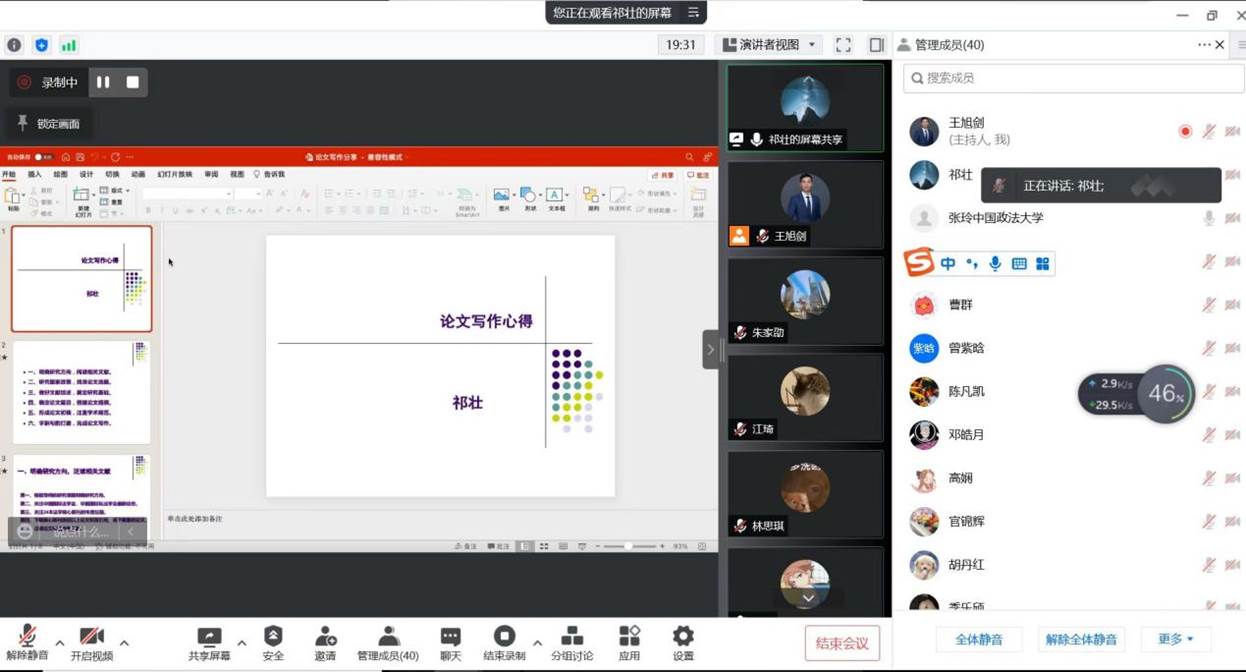Expand options arrow beside 共享屏幕
The image size is (1246, 672).
[241, 643]
